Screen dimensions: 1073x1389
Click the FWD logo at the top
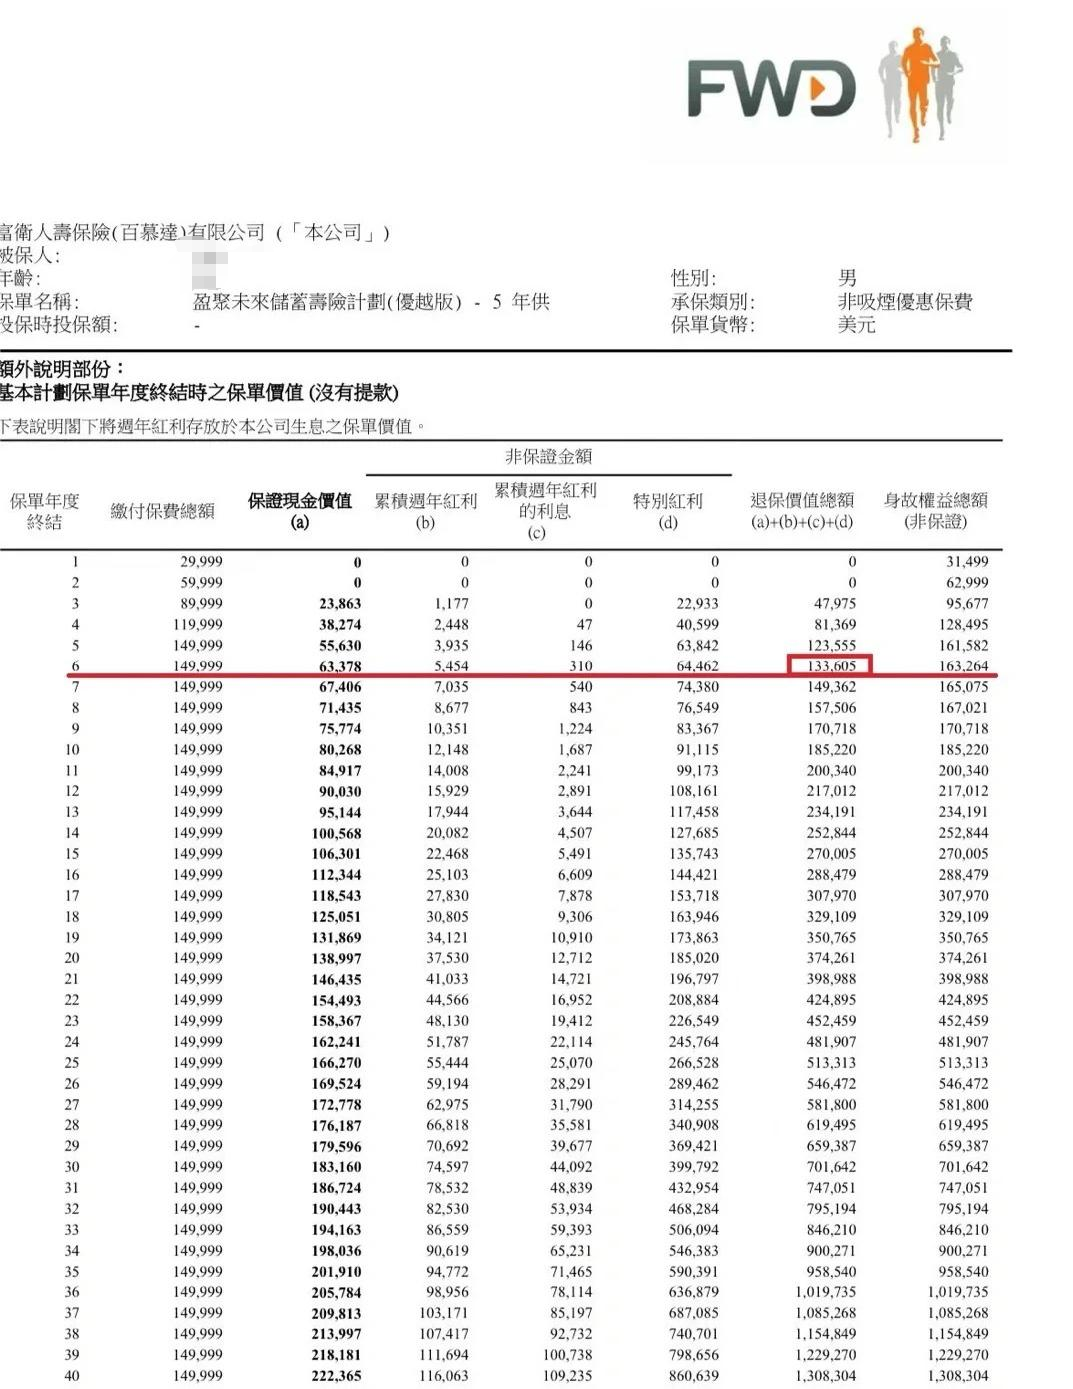coord(771,89)
